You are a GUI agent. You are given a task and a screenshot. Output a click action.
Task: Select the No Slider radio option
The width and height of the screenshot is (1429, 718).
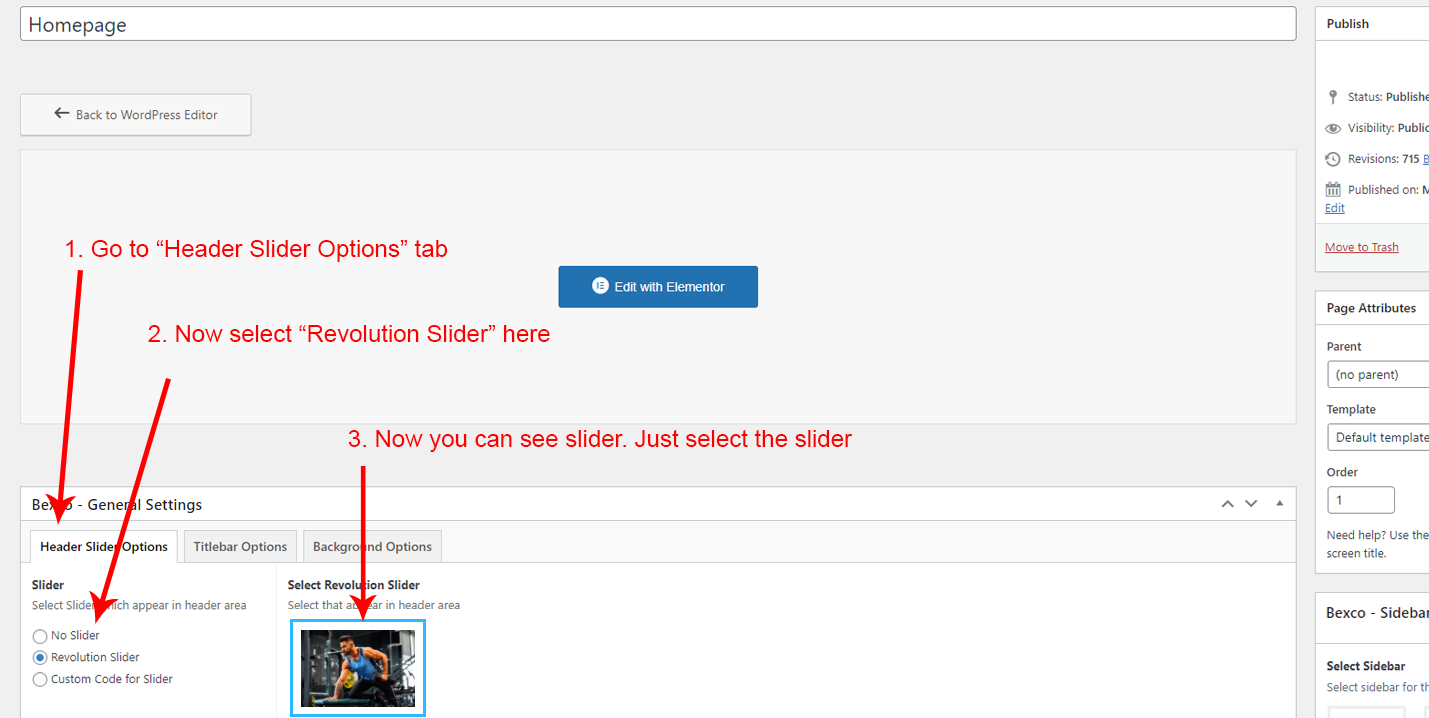40,636
